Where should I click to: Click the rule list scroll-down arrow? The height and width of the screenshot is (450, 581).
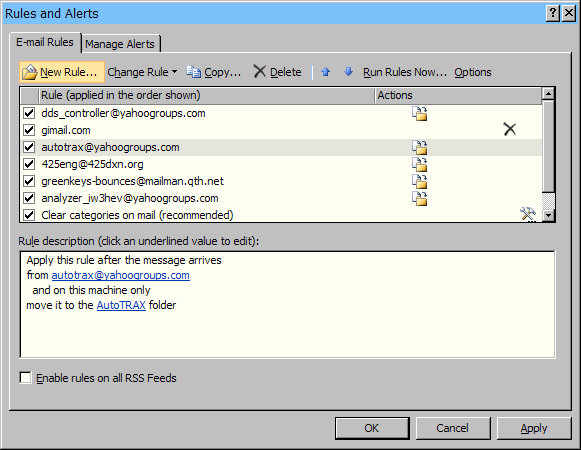click(548, 215)
